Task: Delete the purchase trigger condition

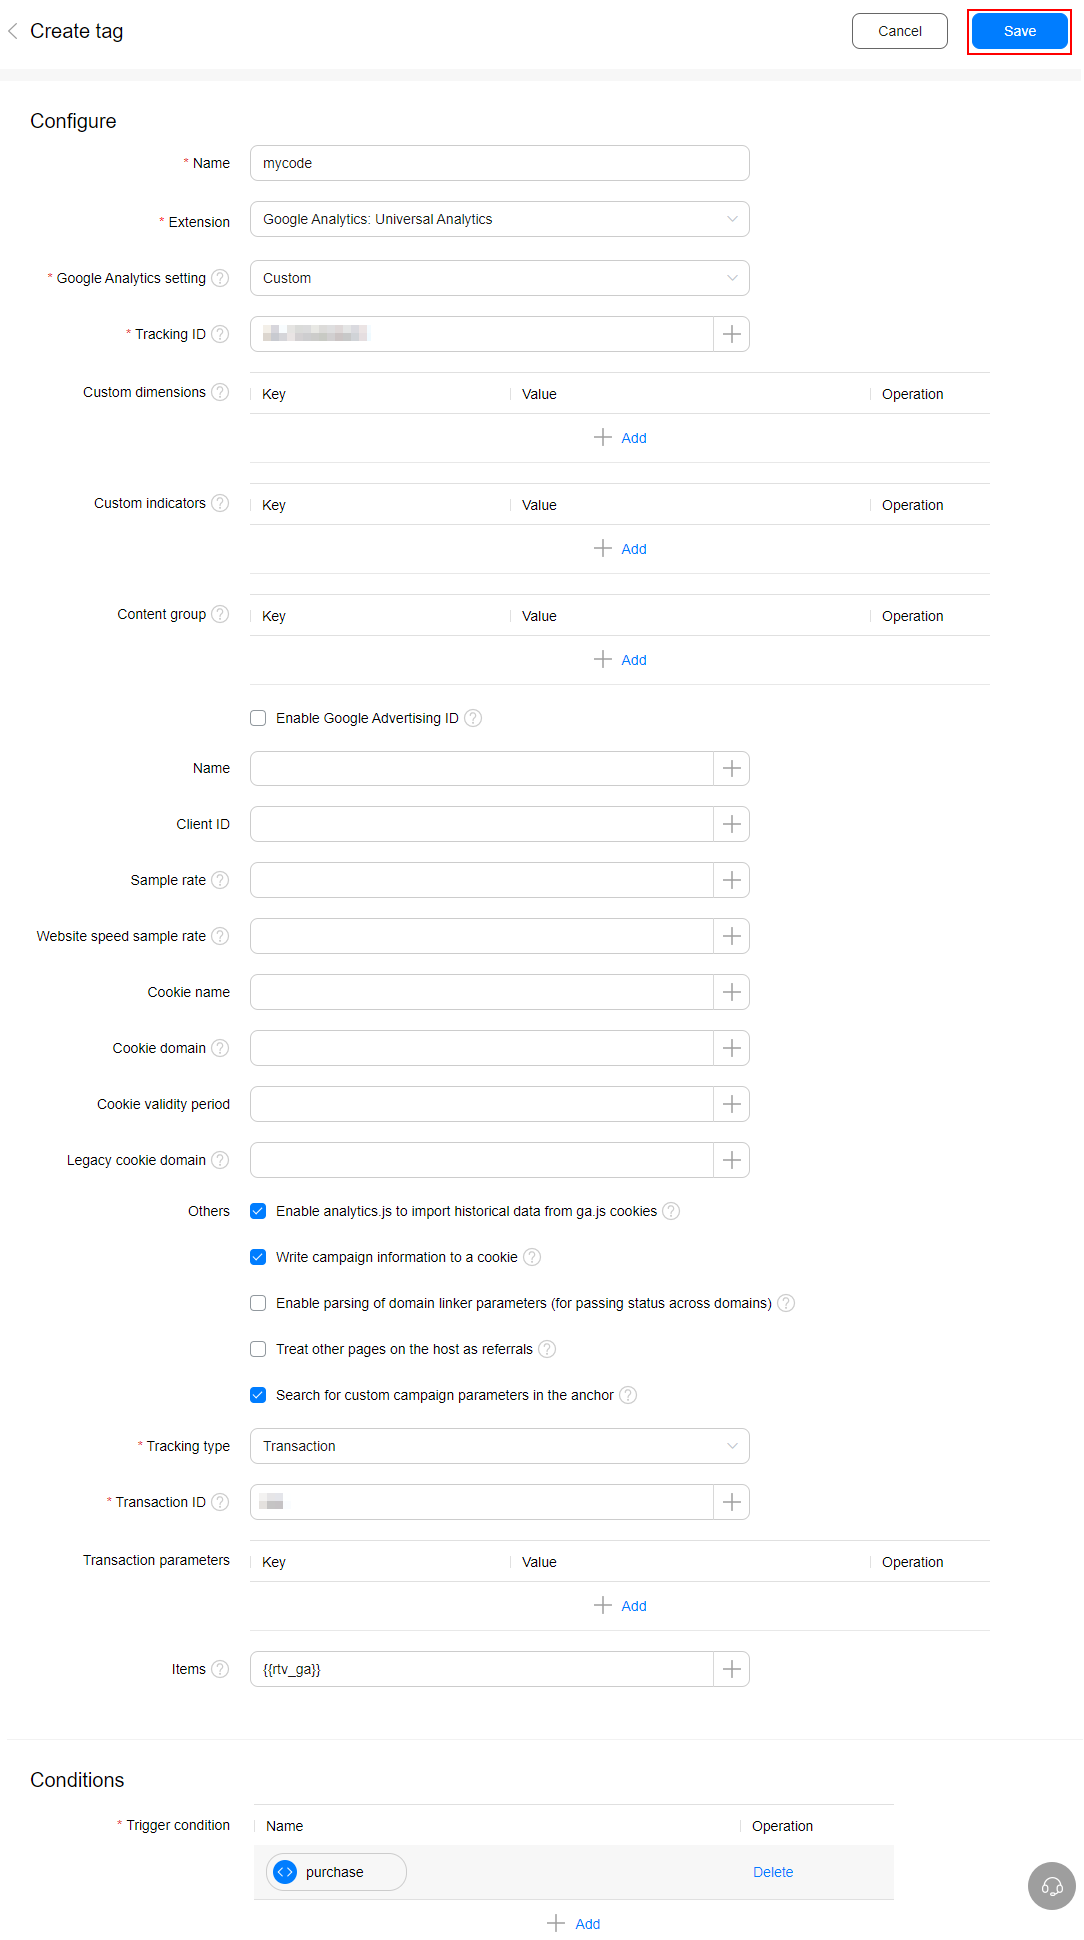Action: click(x=773, y=1872)
